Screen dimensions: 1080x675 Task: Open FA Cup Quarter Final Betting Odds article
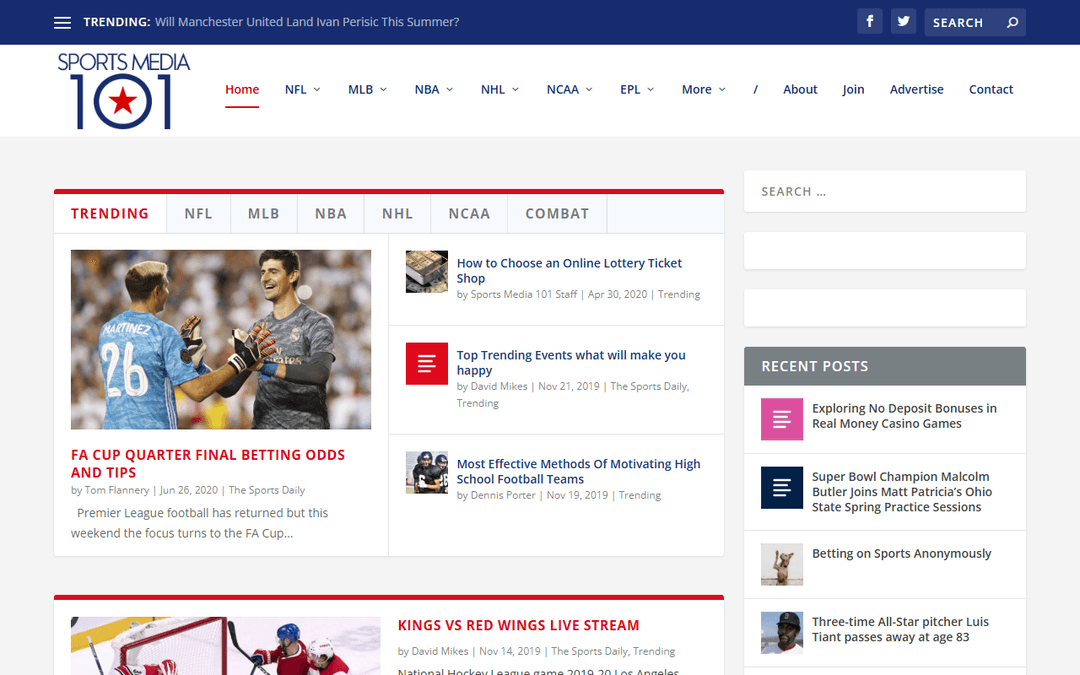tap(208, 464)
